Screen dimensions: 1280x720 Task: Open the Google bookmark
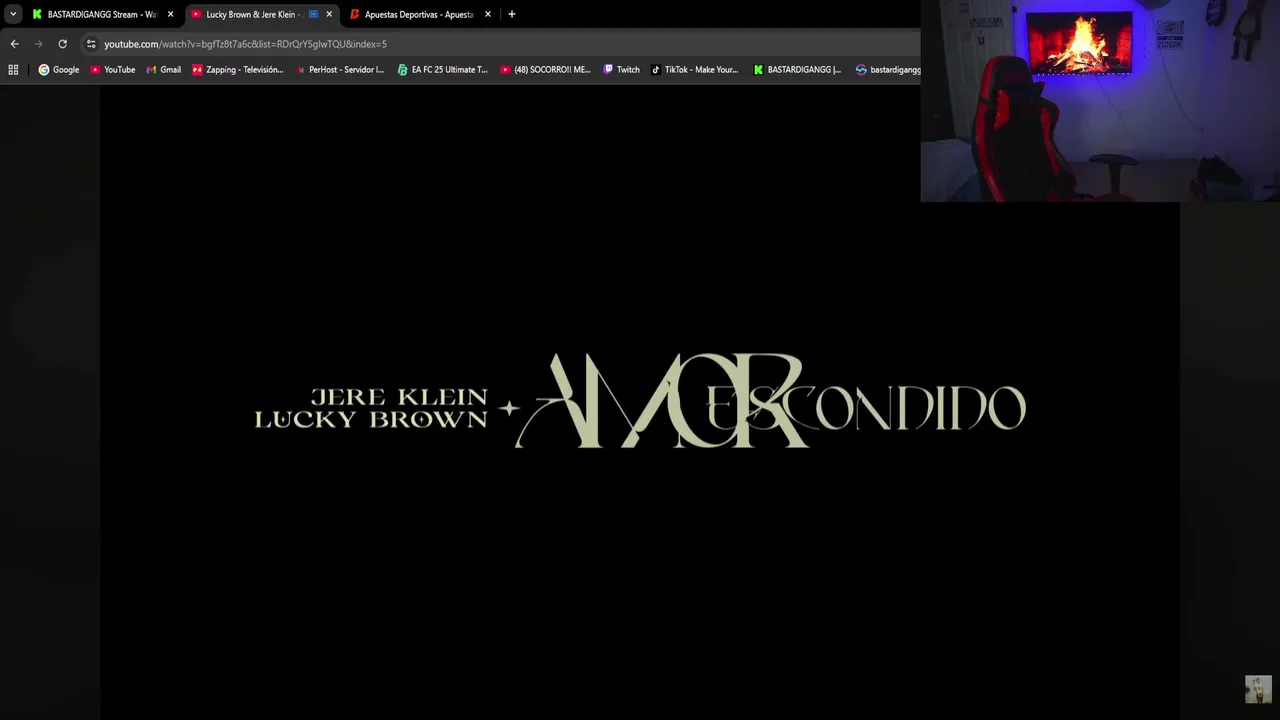59,70
